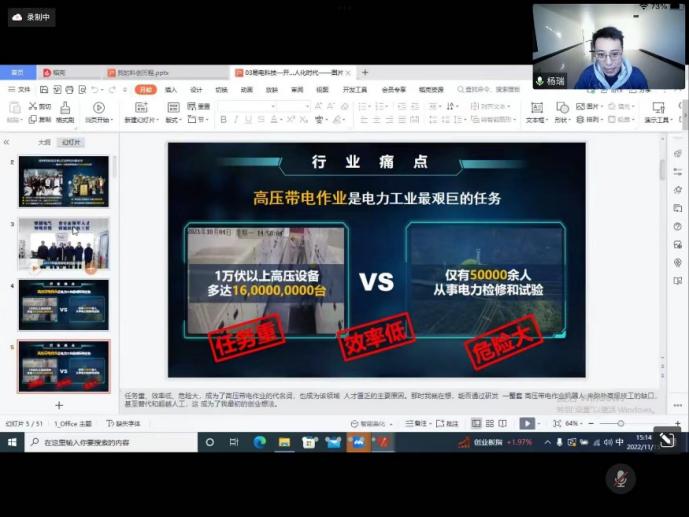The image size is (689, 517).
Task: Click the 重置 (Reset) button
Action: (199, 106)
